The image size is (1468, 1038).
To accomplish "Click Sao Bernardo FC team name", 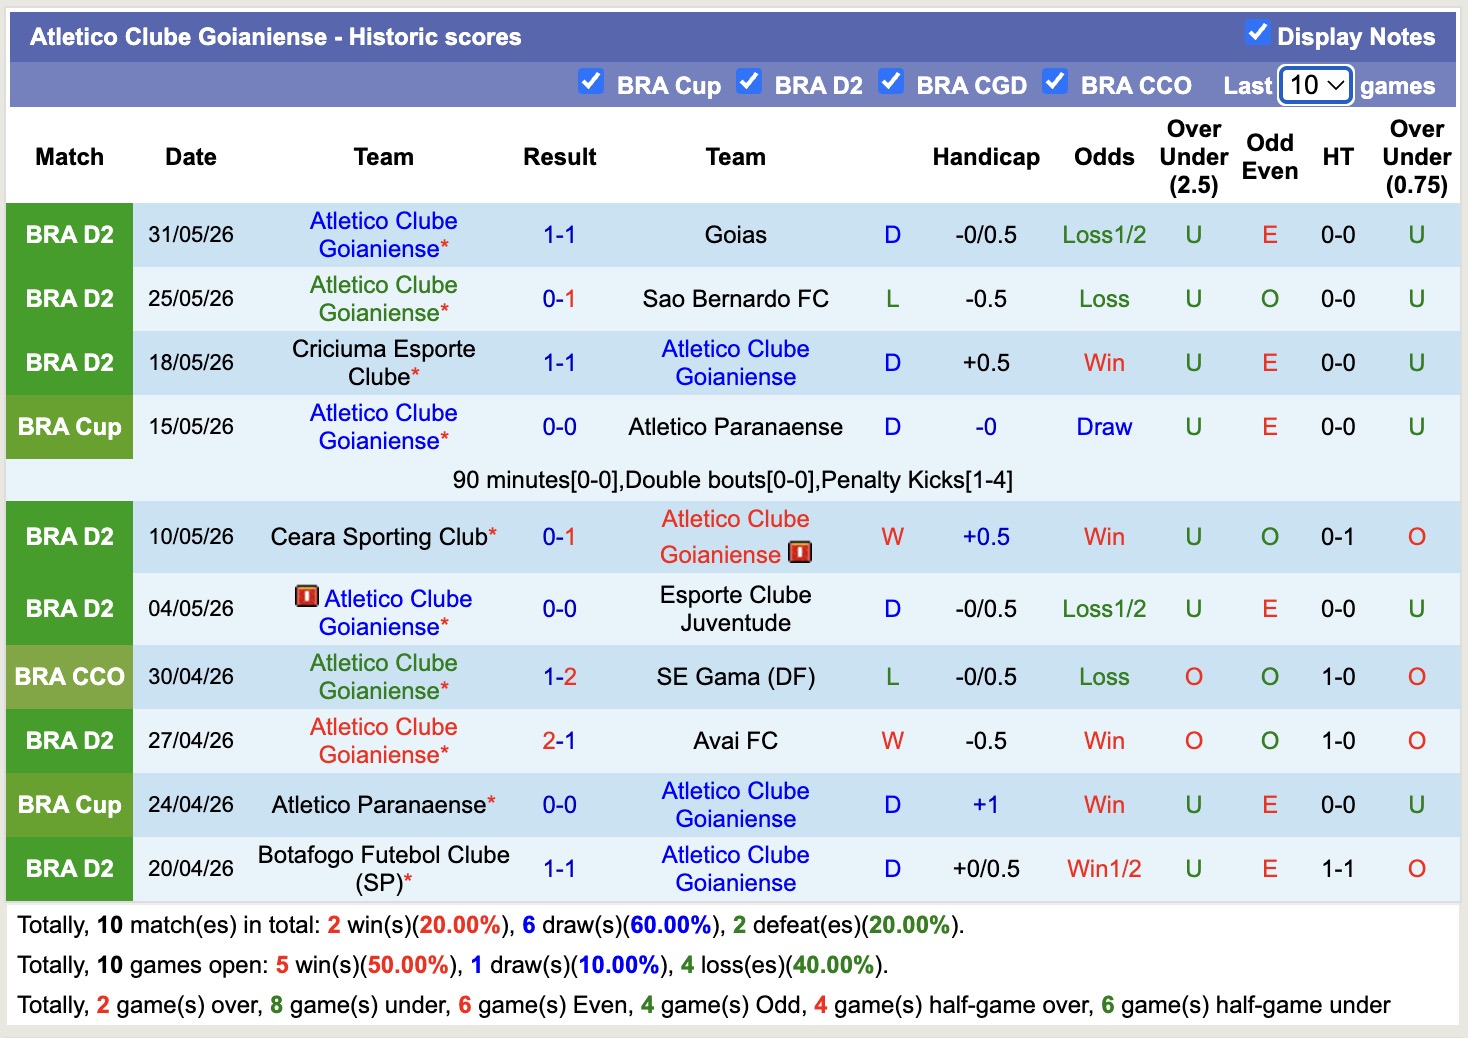I will pos(735,299).
